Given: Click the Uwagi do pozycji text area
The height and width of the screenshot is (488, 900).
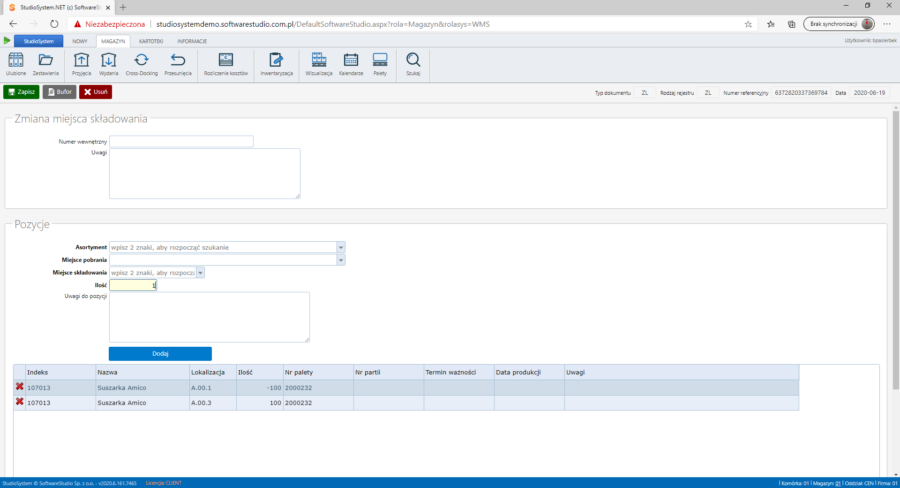Looking at the screenshot, I should (x=210, y=317).
